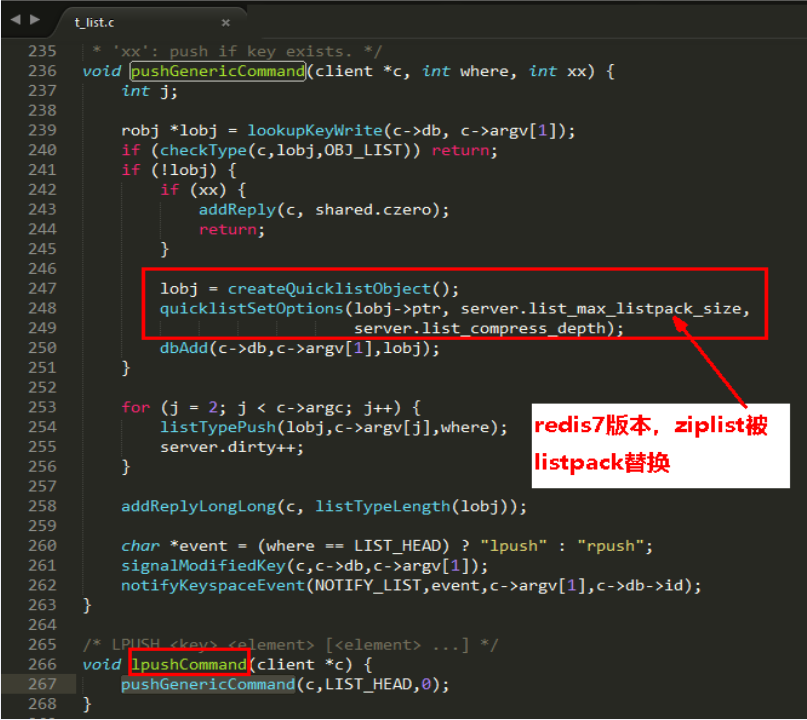Click pushGenericCommand call on line 267
This screenshot has width=807, height=720.
click(208, 684)
